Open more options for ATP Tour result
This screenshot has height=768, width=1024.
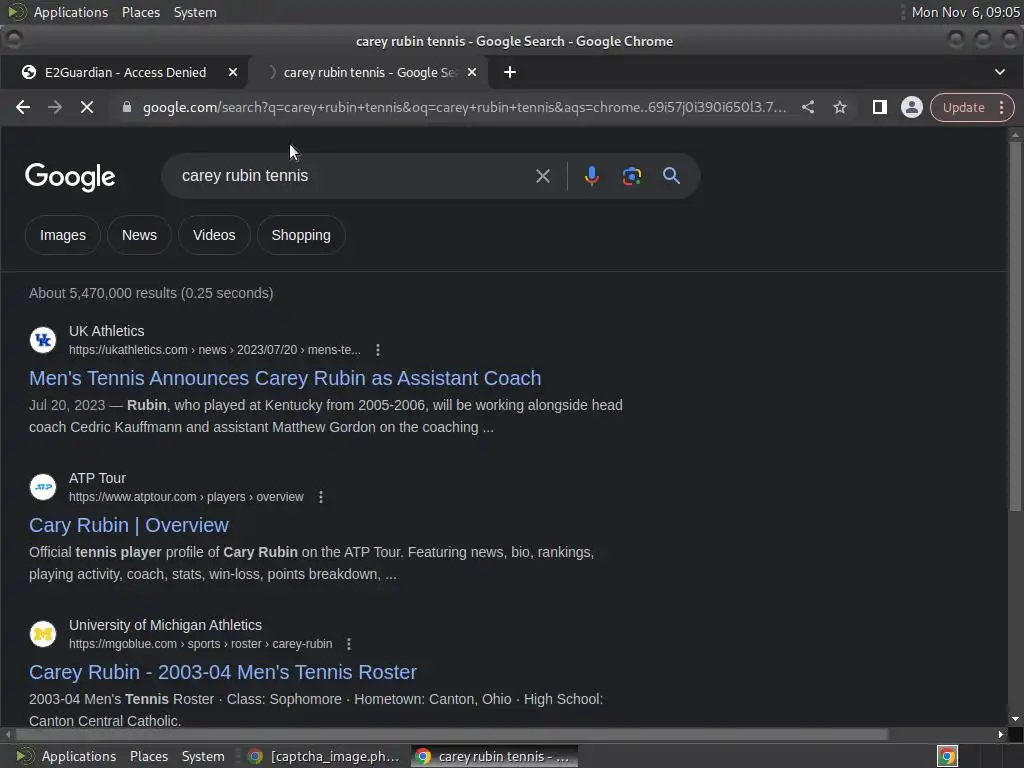pyautogui.click(x=321, y=497)
